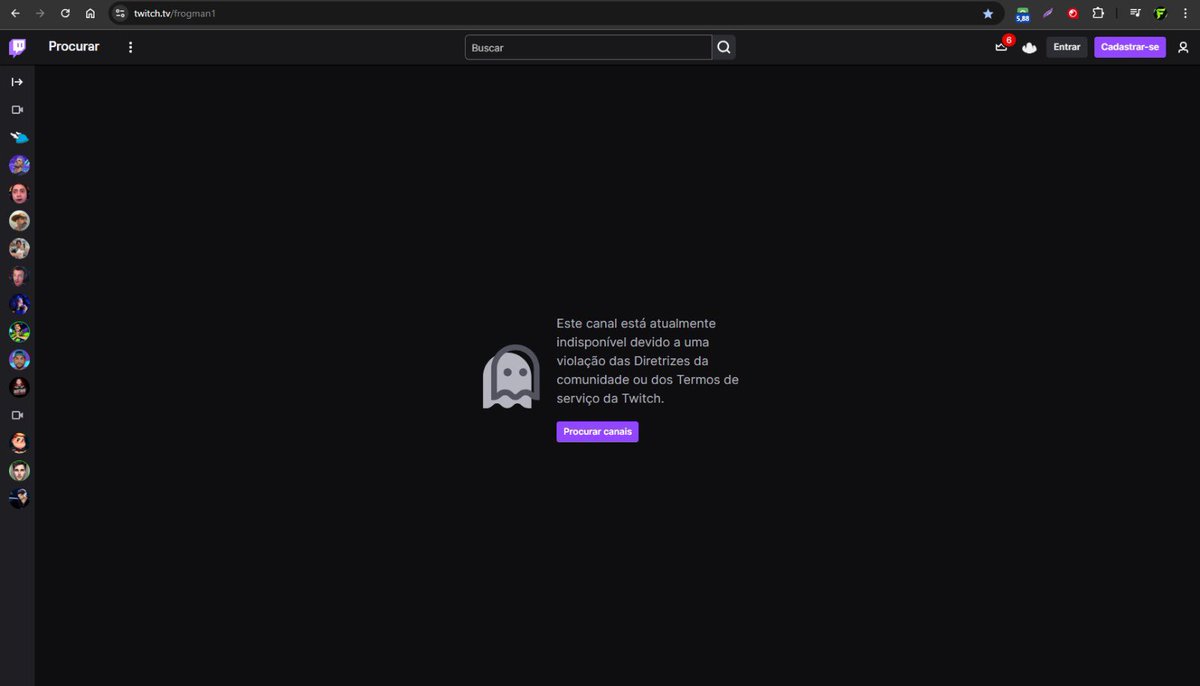Click the media playback control icon in browser toolbar
Image resolution: width=1200 pixels, height=686 pixels.
point(1135,13)
